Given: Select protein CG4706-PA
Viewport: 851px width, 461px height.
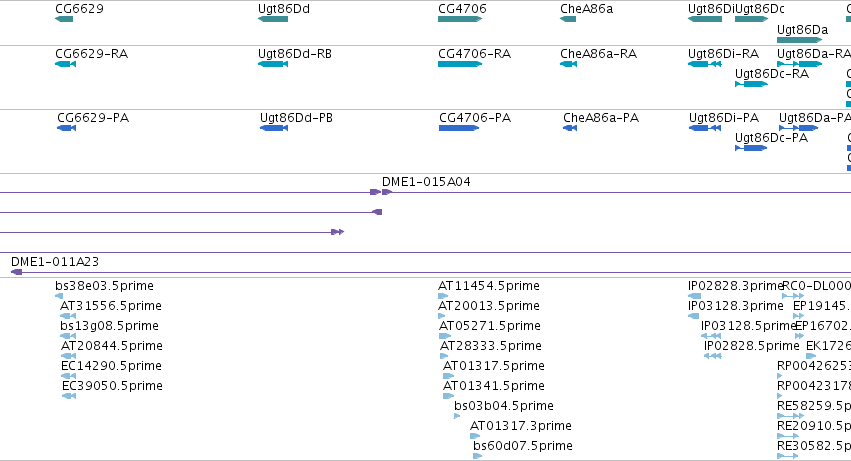Looking at the screenshot, I should pos(475,118).
